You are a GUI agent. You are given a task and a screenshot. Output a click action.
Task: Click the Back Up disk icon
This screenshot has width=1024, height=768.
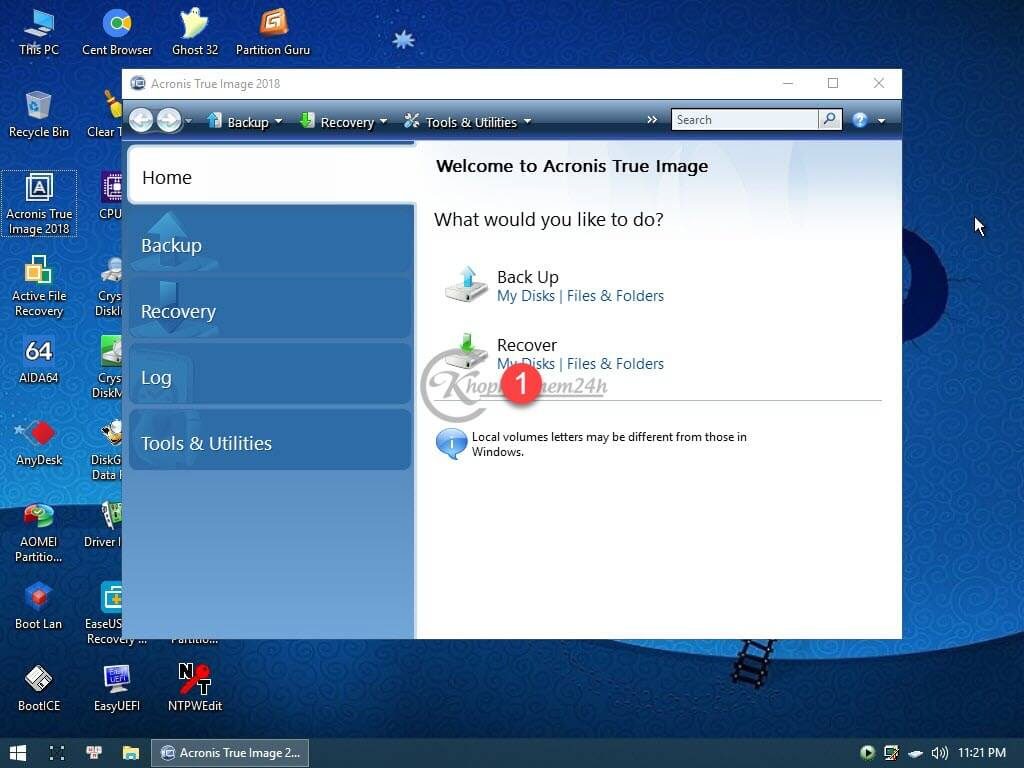[x=466, y=284]
